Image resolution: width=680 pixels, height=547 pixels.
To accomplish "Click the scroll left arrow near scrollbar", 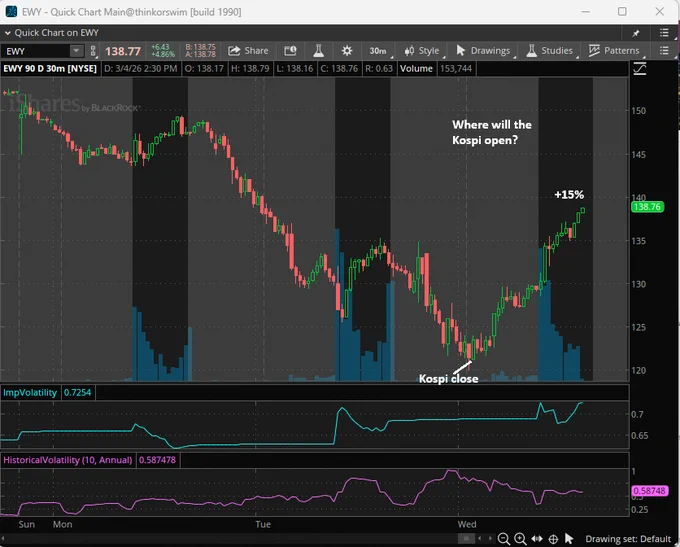I will pyautogui.click(x=479, y=538).
